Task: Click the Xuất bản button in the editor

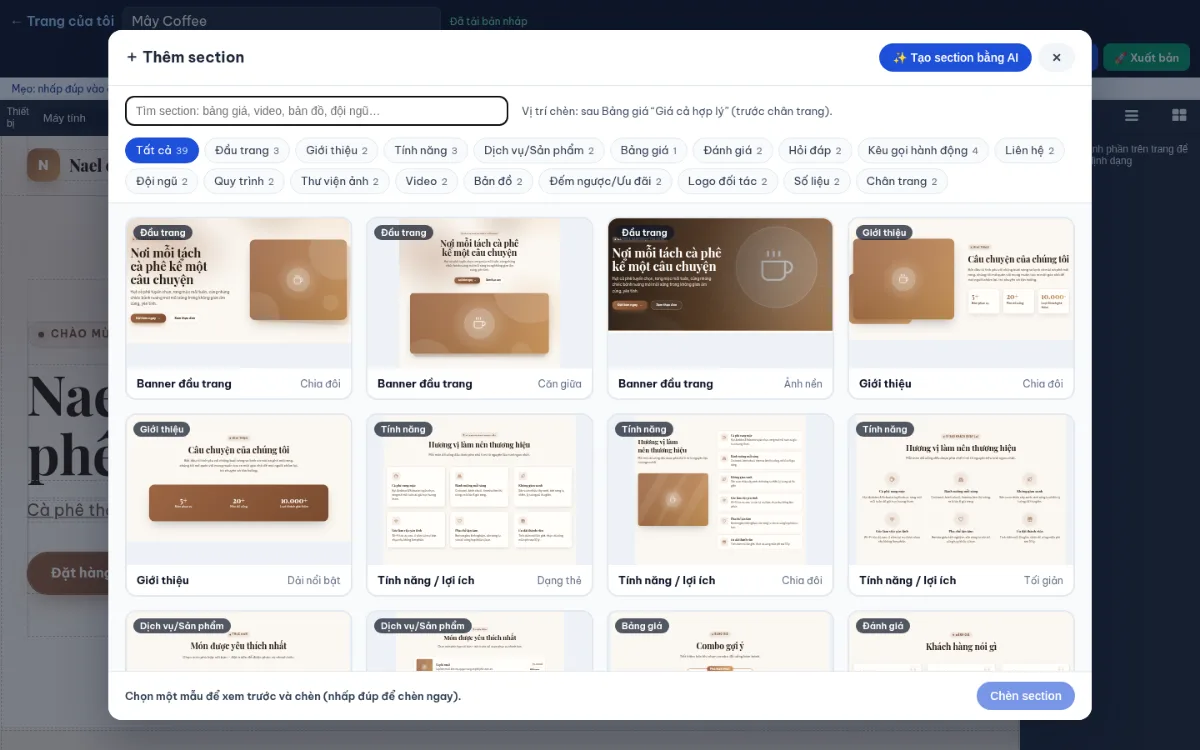Action: (1146, 58)
